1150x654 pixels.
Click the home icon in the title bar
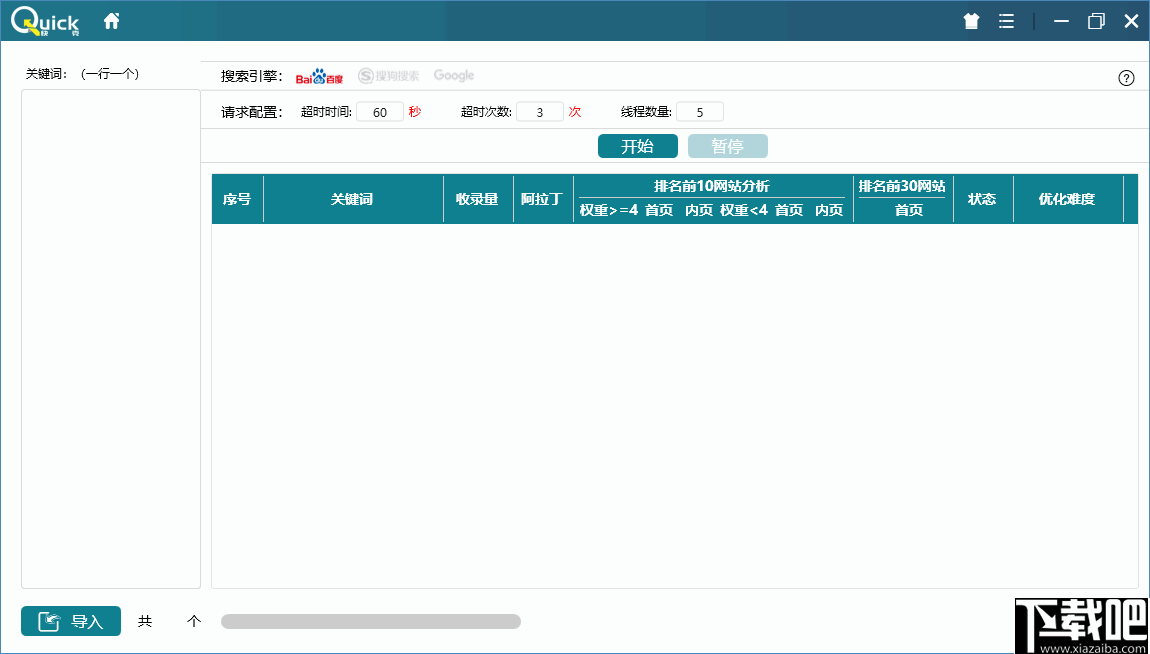[111, 19]
